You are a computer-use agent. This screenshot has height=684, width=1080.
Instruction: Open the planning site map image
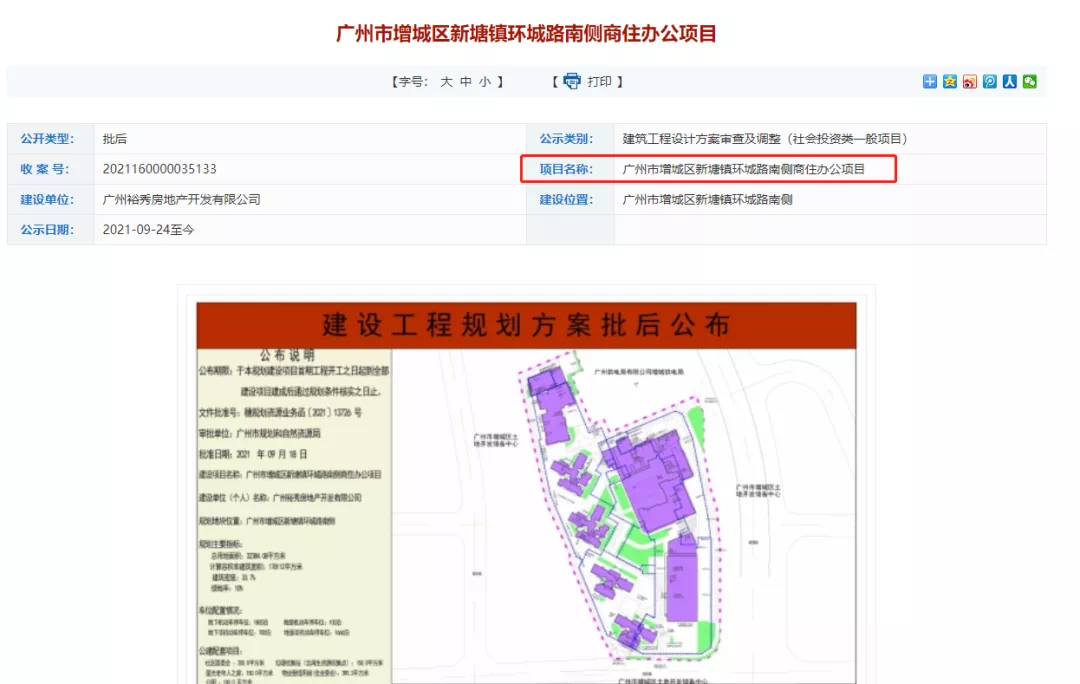coord(625,510)
